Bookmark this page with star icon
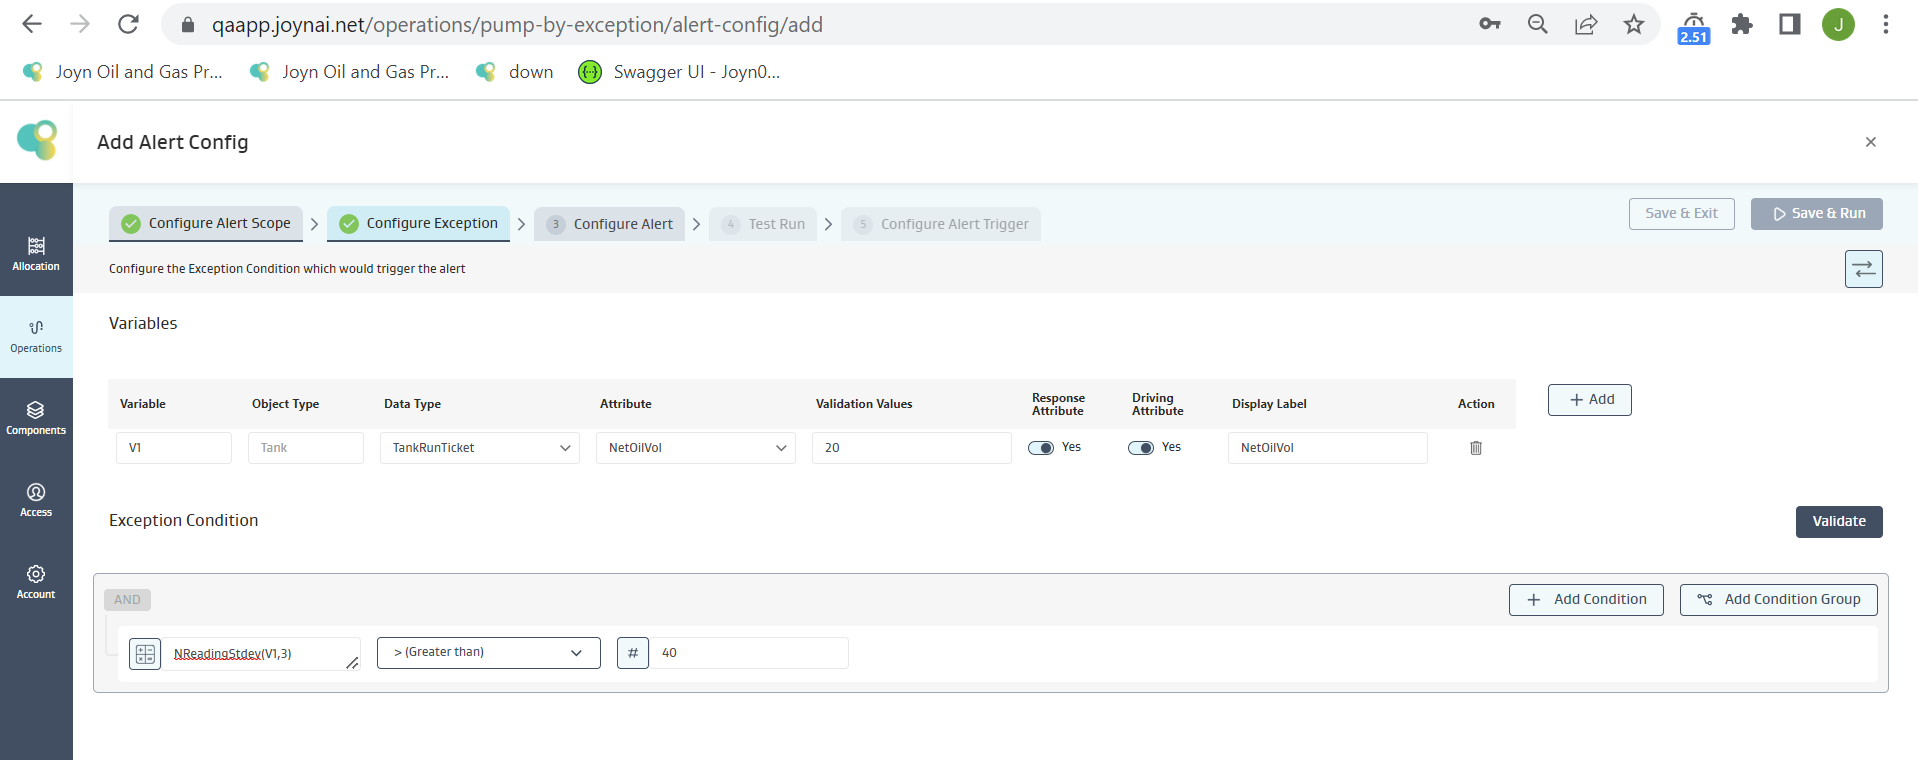 1633,25
